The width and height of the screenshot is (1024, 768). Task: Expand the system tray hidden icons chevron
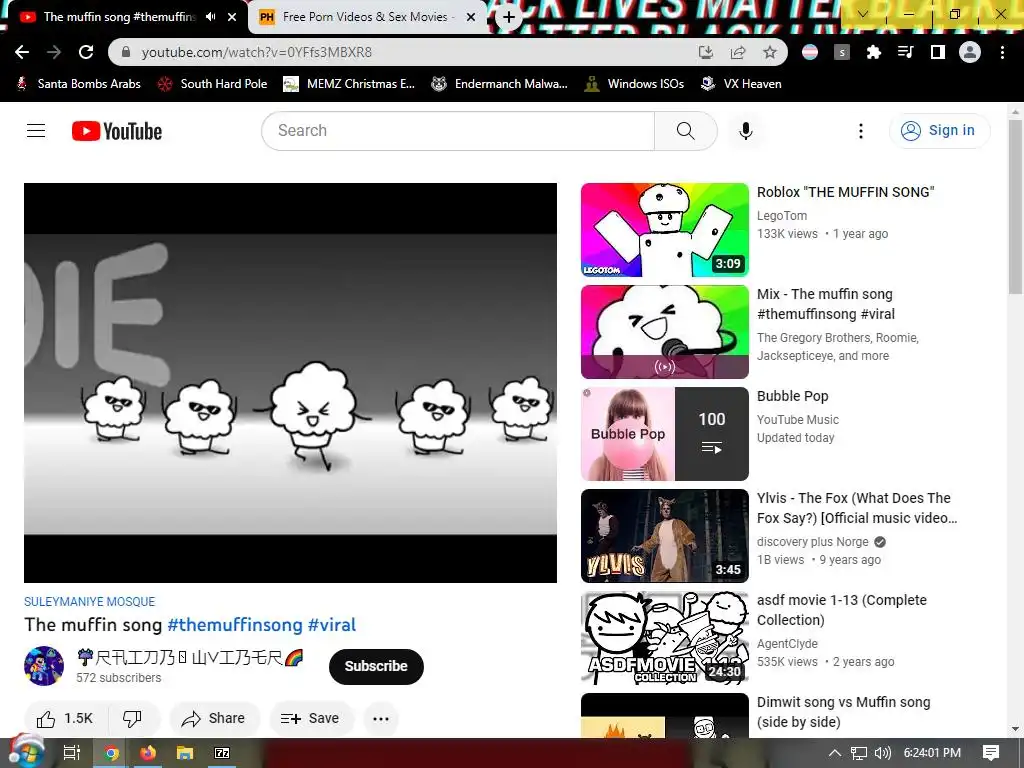coord(835,753)
